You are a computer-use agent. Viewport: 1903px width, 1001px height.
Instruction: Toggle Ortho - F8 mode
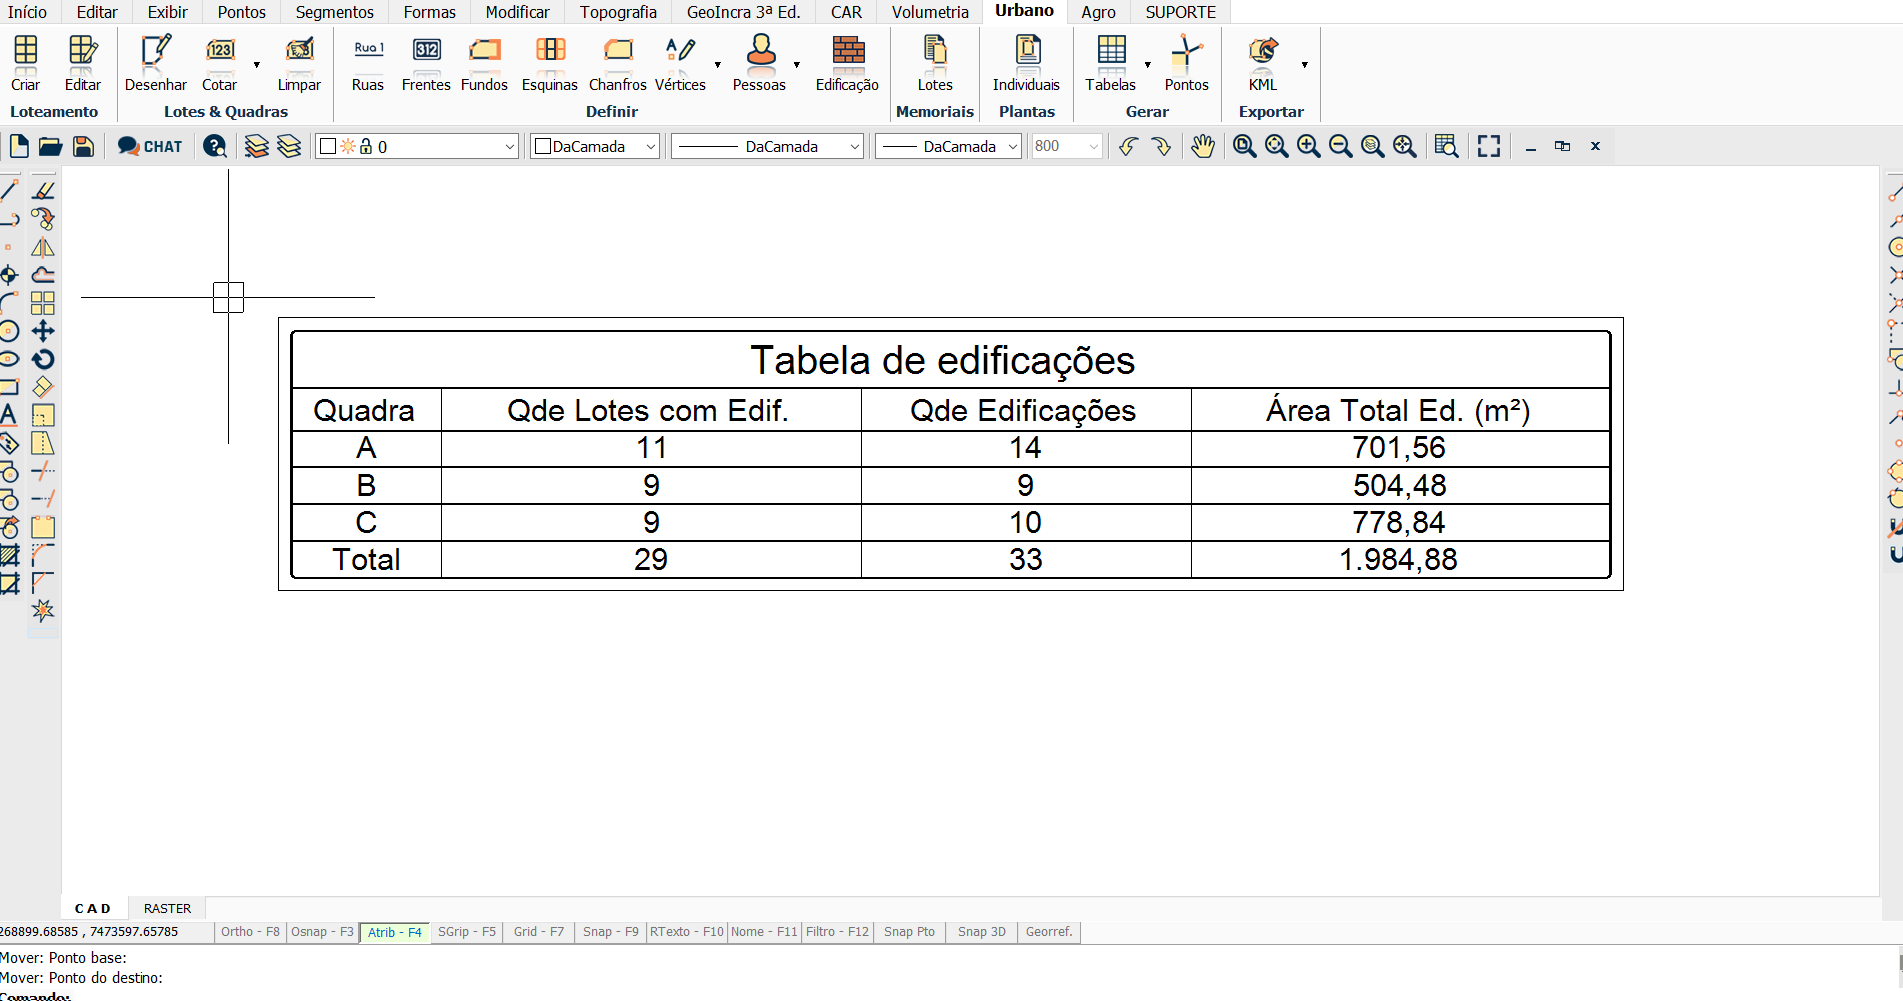point(250,932)
